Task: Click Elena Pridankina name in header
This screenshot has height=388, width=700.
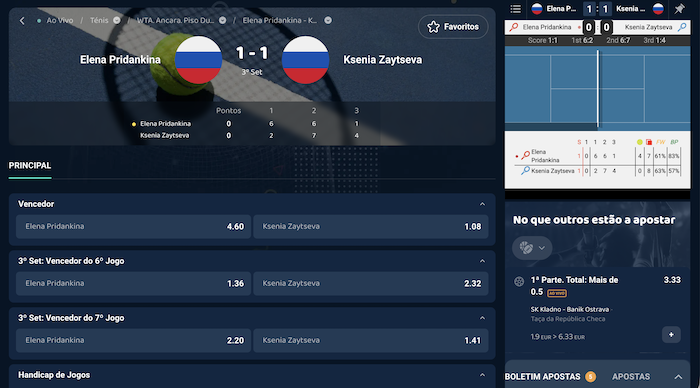Action: [120, 60]
